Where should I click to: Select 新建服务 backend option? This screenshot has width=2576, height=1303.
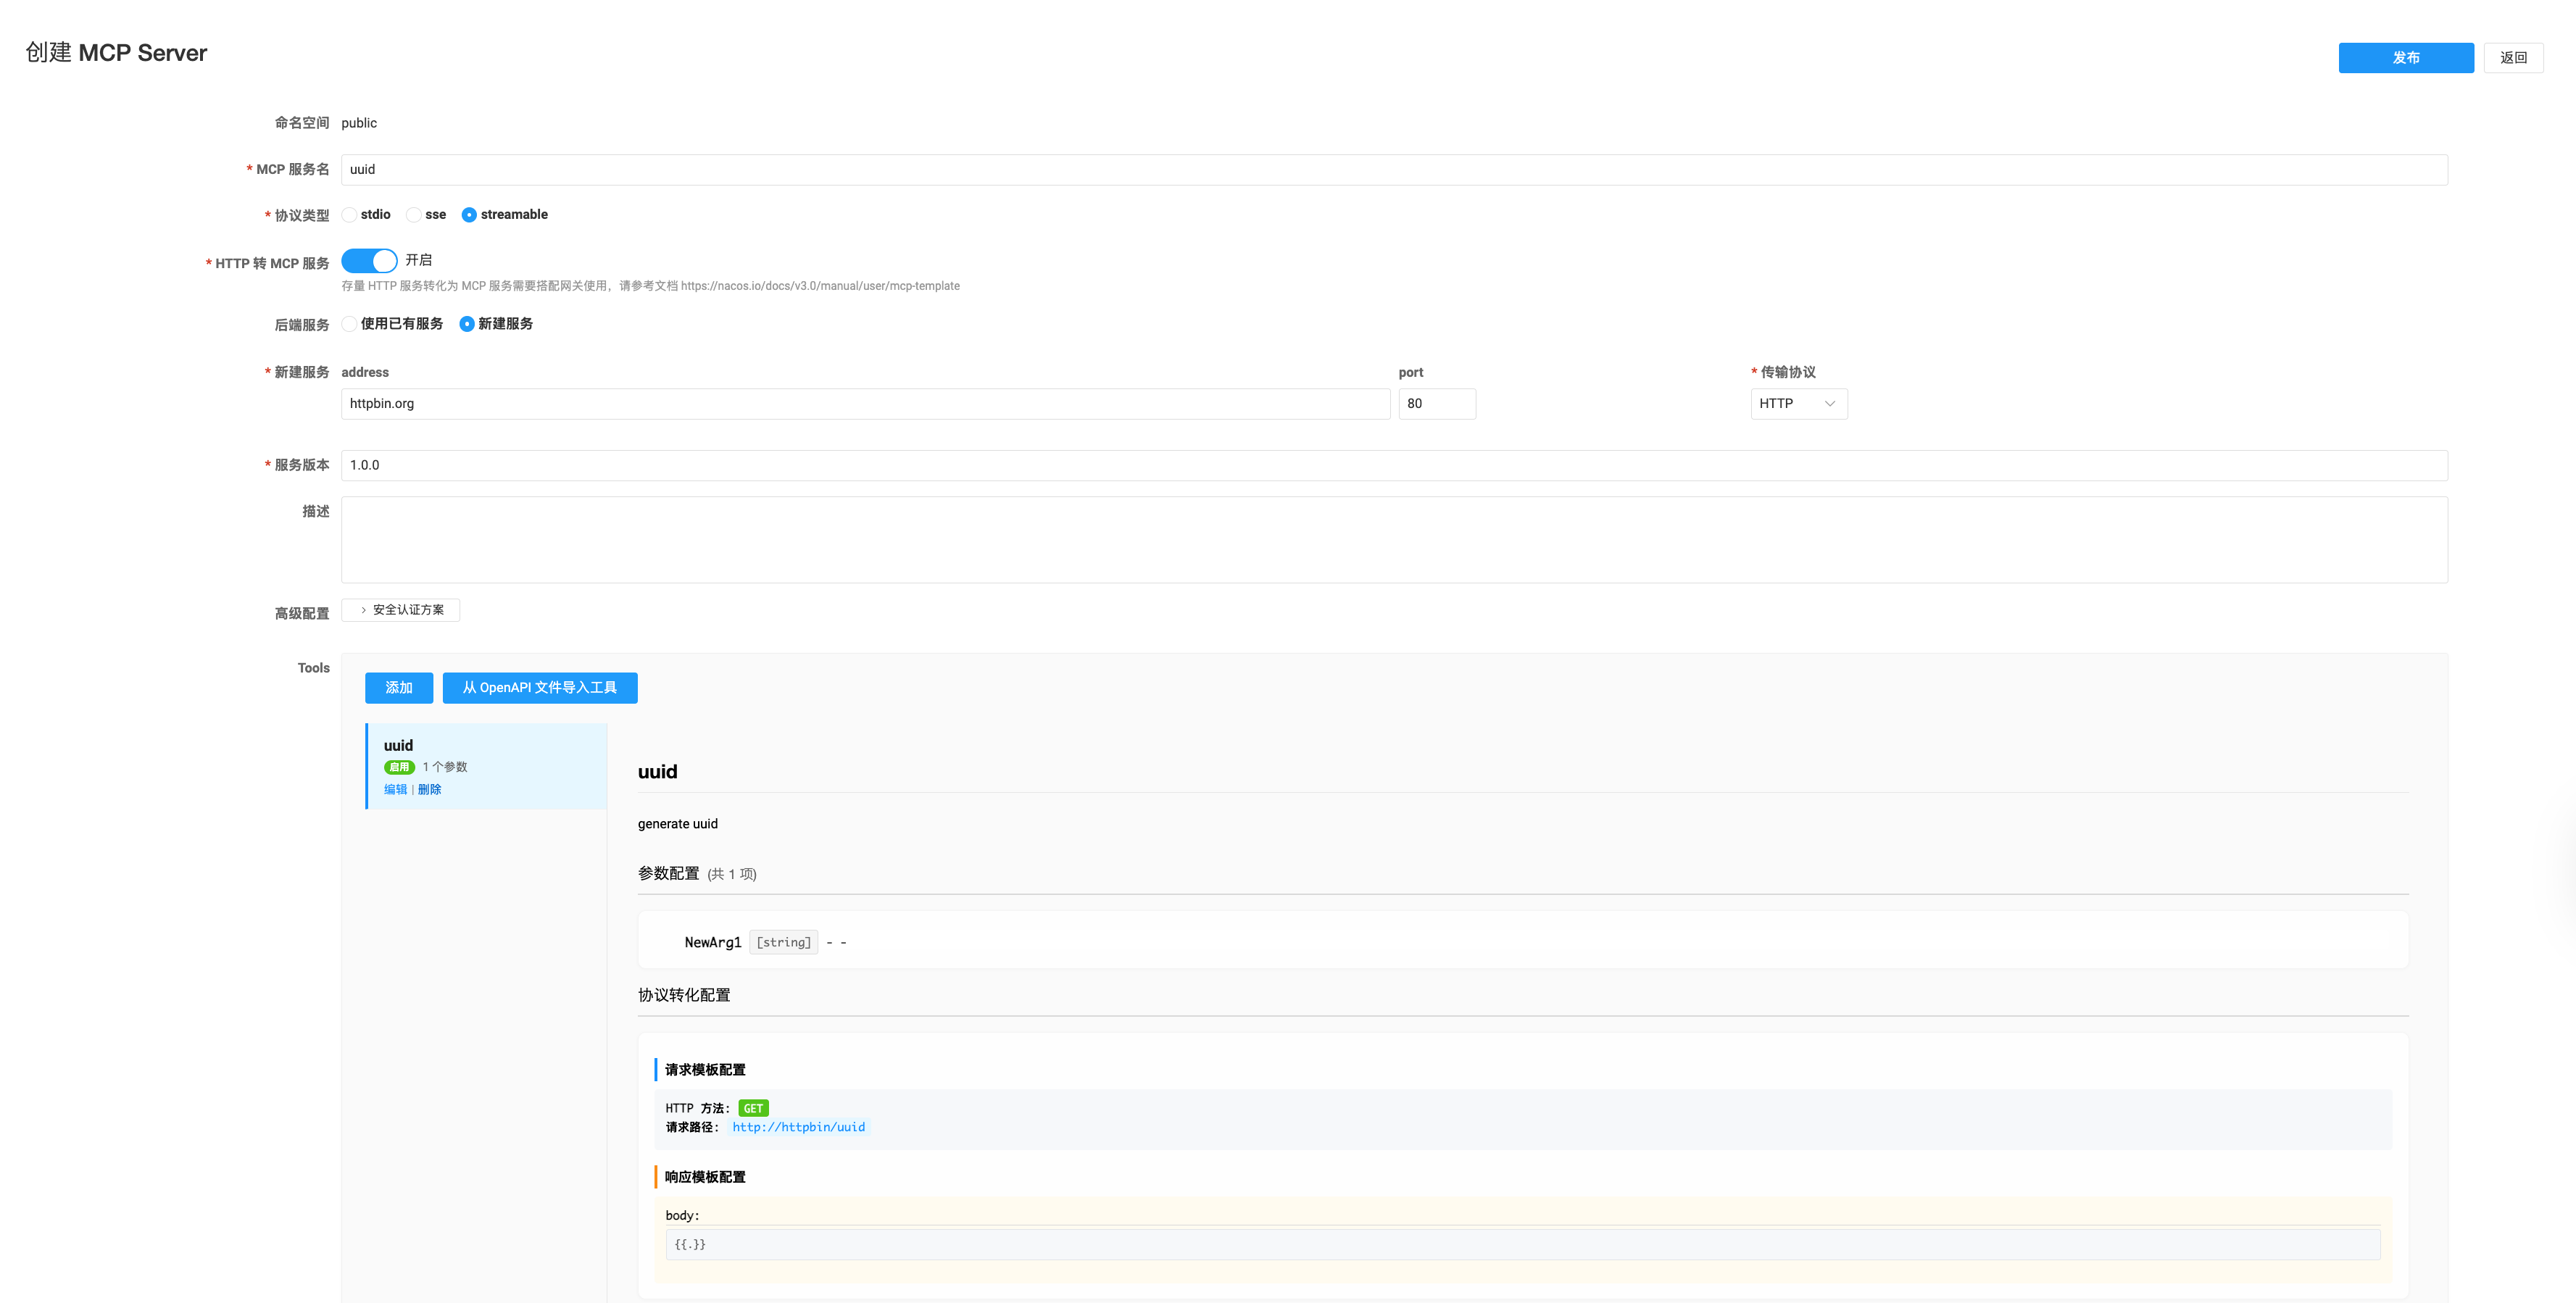pos(467,324)
